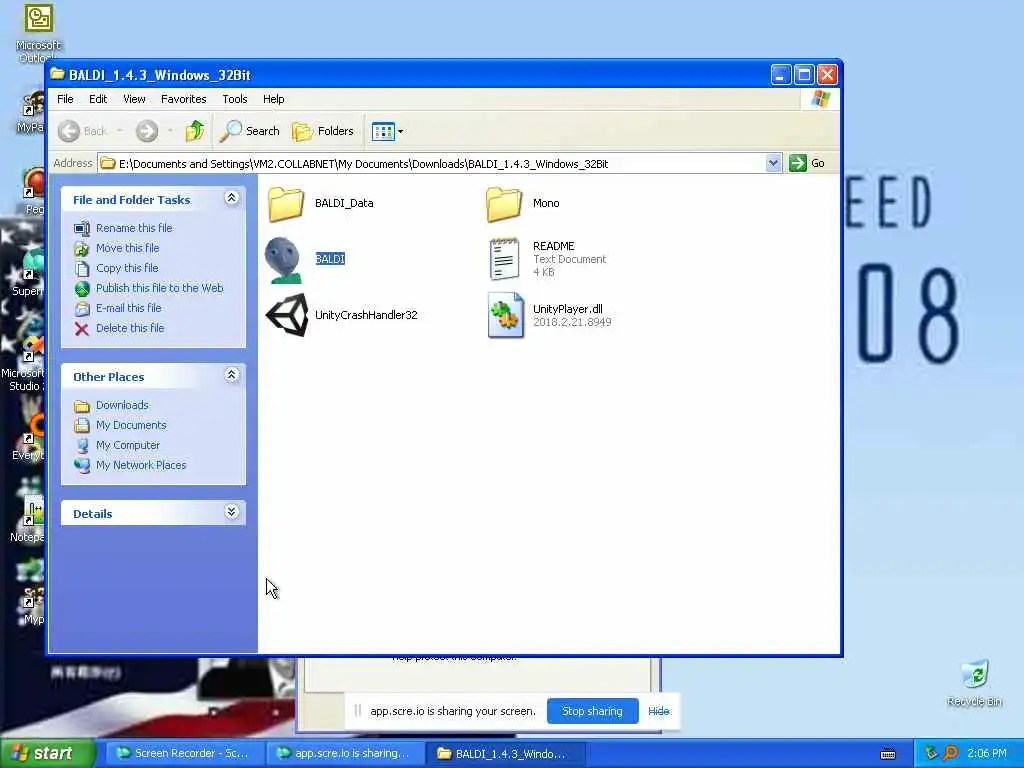Select the BALDI application icon

283,260
